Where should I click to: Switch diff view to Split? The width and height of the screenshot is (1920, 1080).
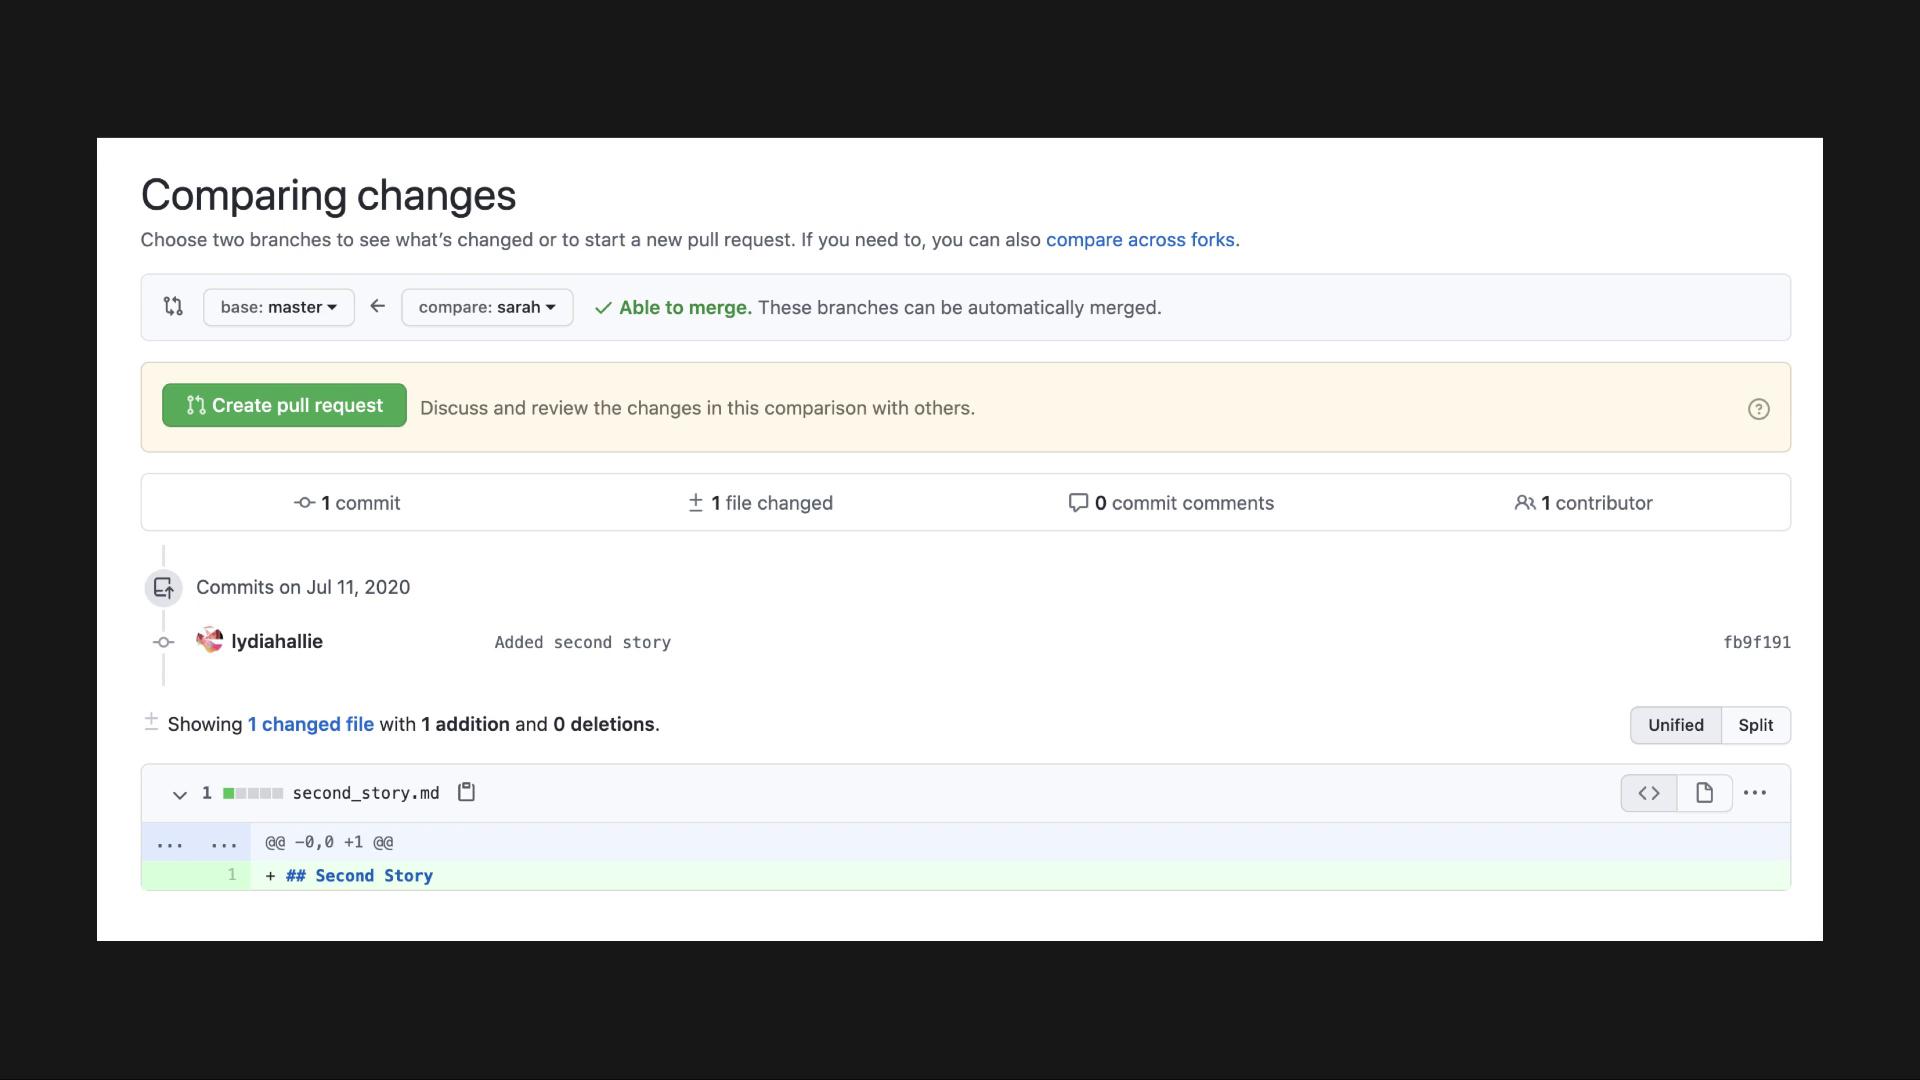point(1755,725)
